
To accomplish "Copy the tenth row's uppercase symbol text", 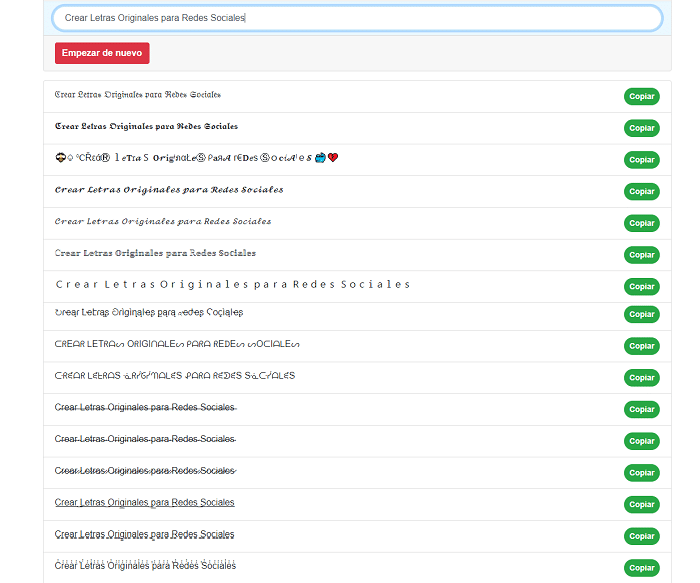I will coord(641,377).
